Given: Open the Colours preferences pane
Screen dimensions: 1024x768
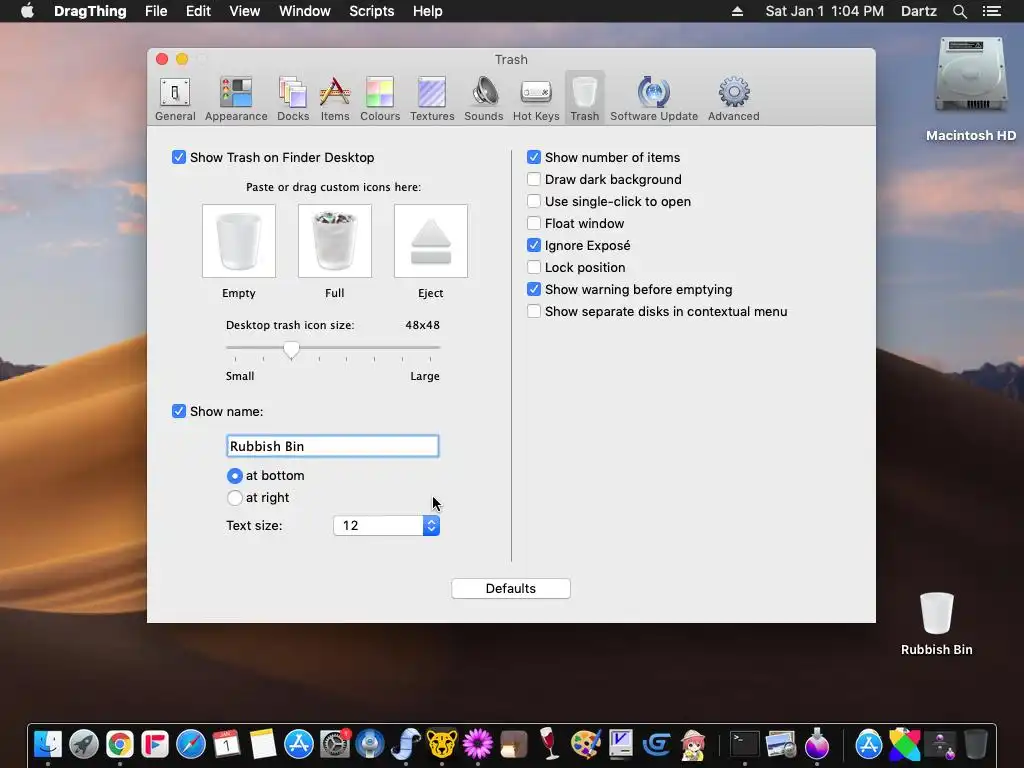Looking at the screenshot, I should 379,99.
